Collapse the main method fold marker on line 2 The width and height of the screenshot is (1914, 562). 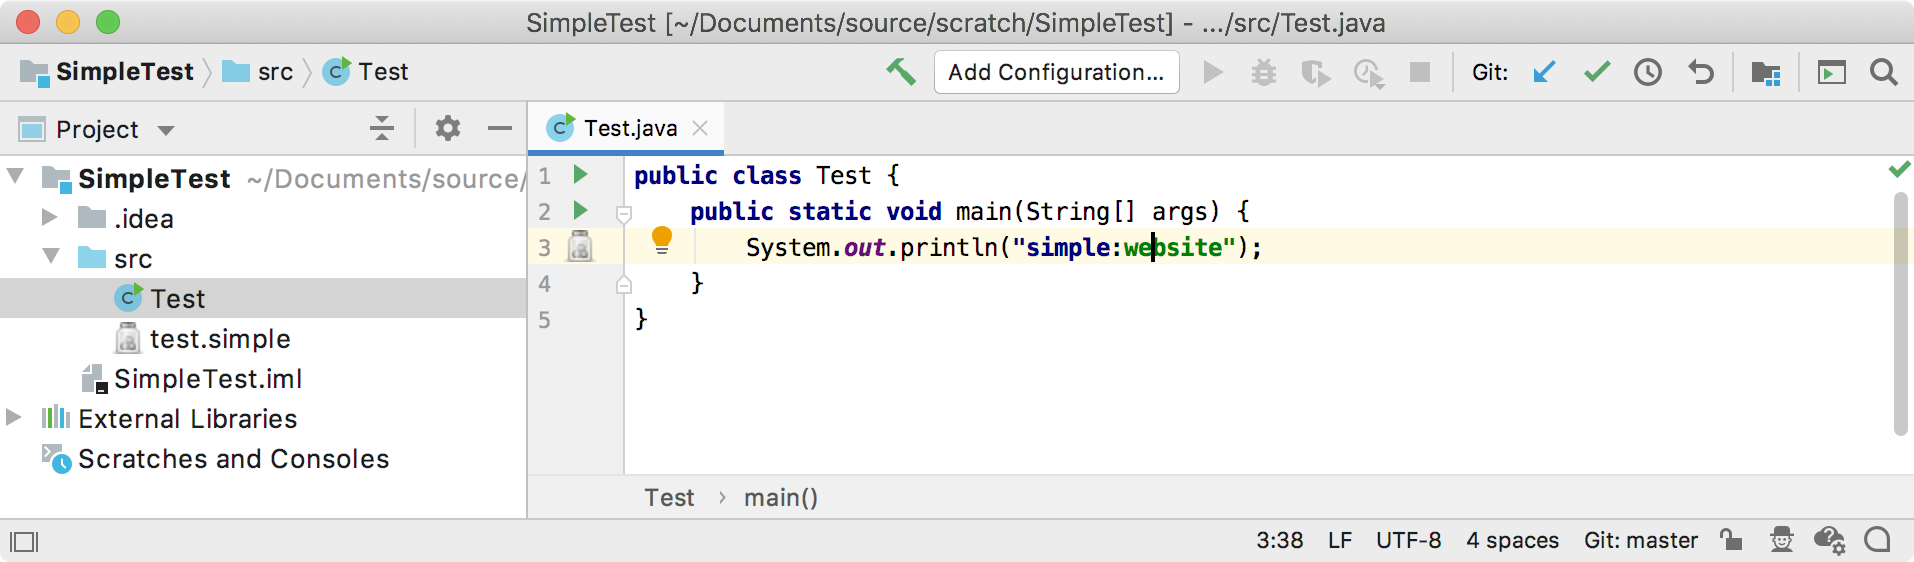[624, 213]
